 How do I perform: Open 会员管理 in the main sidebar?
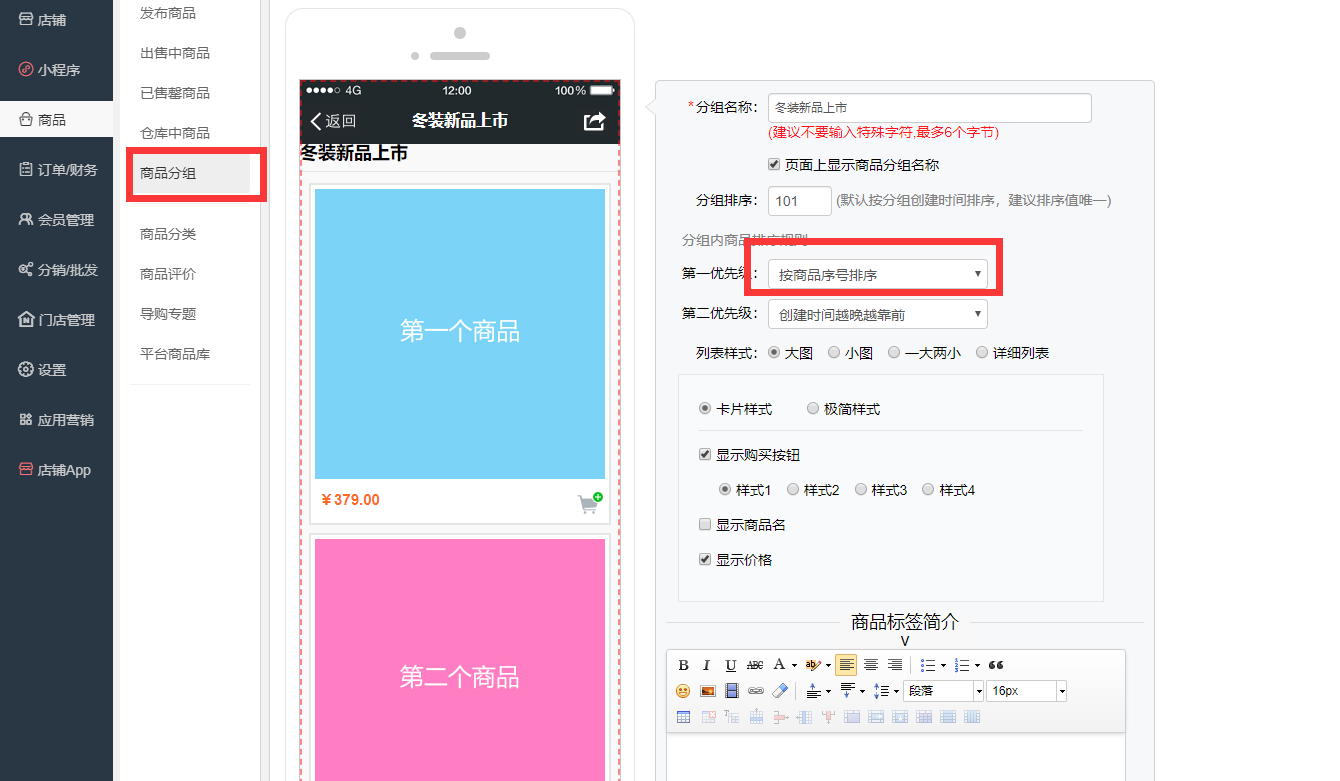pyautogui.click(x=57, y=220)
